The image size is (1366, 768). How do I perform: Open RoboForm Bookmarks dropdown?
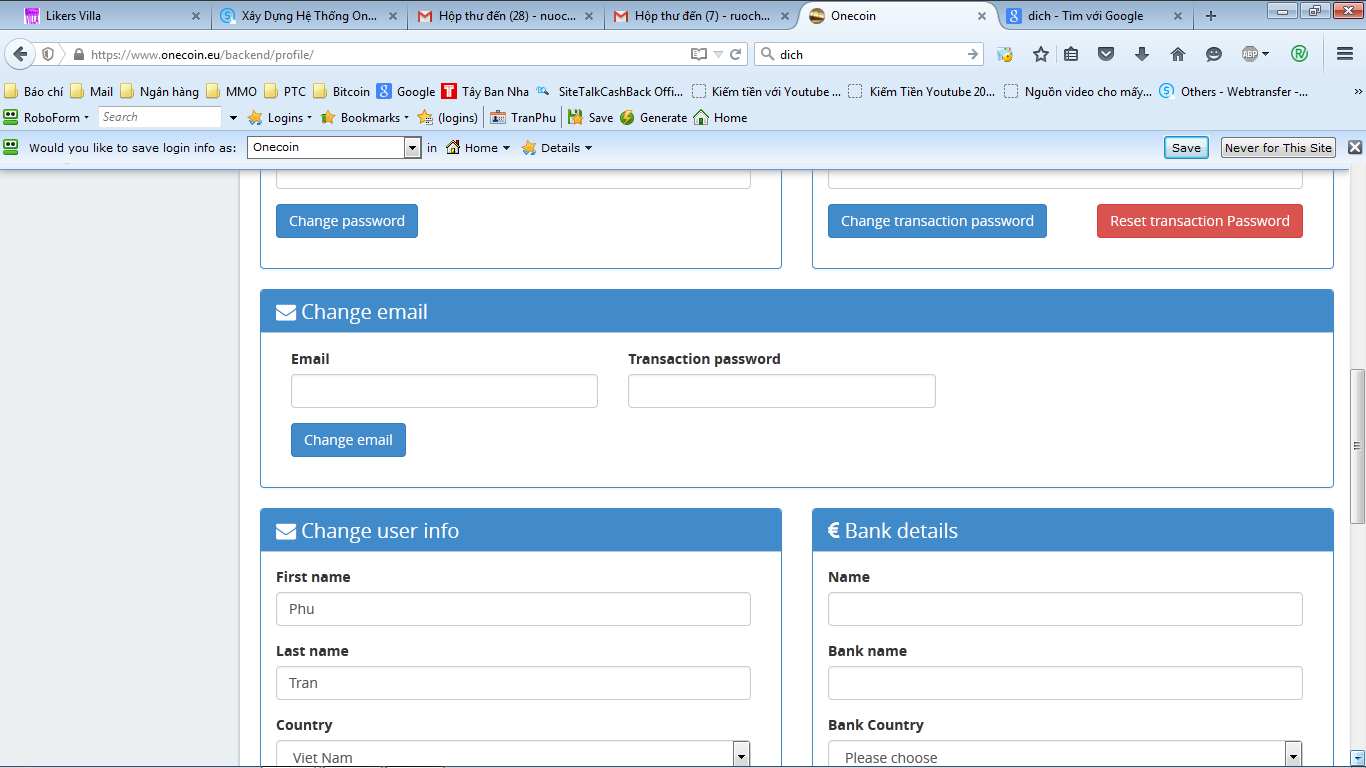point(365,117)
